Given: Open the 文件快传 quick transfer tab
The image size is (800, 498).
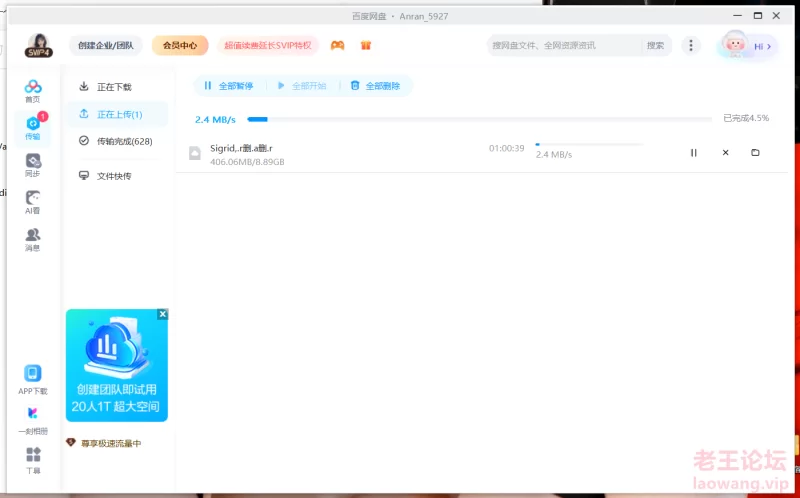Looking at the screenshot, I should pyautogui.click(x=118, y=176).
